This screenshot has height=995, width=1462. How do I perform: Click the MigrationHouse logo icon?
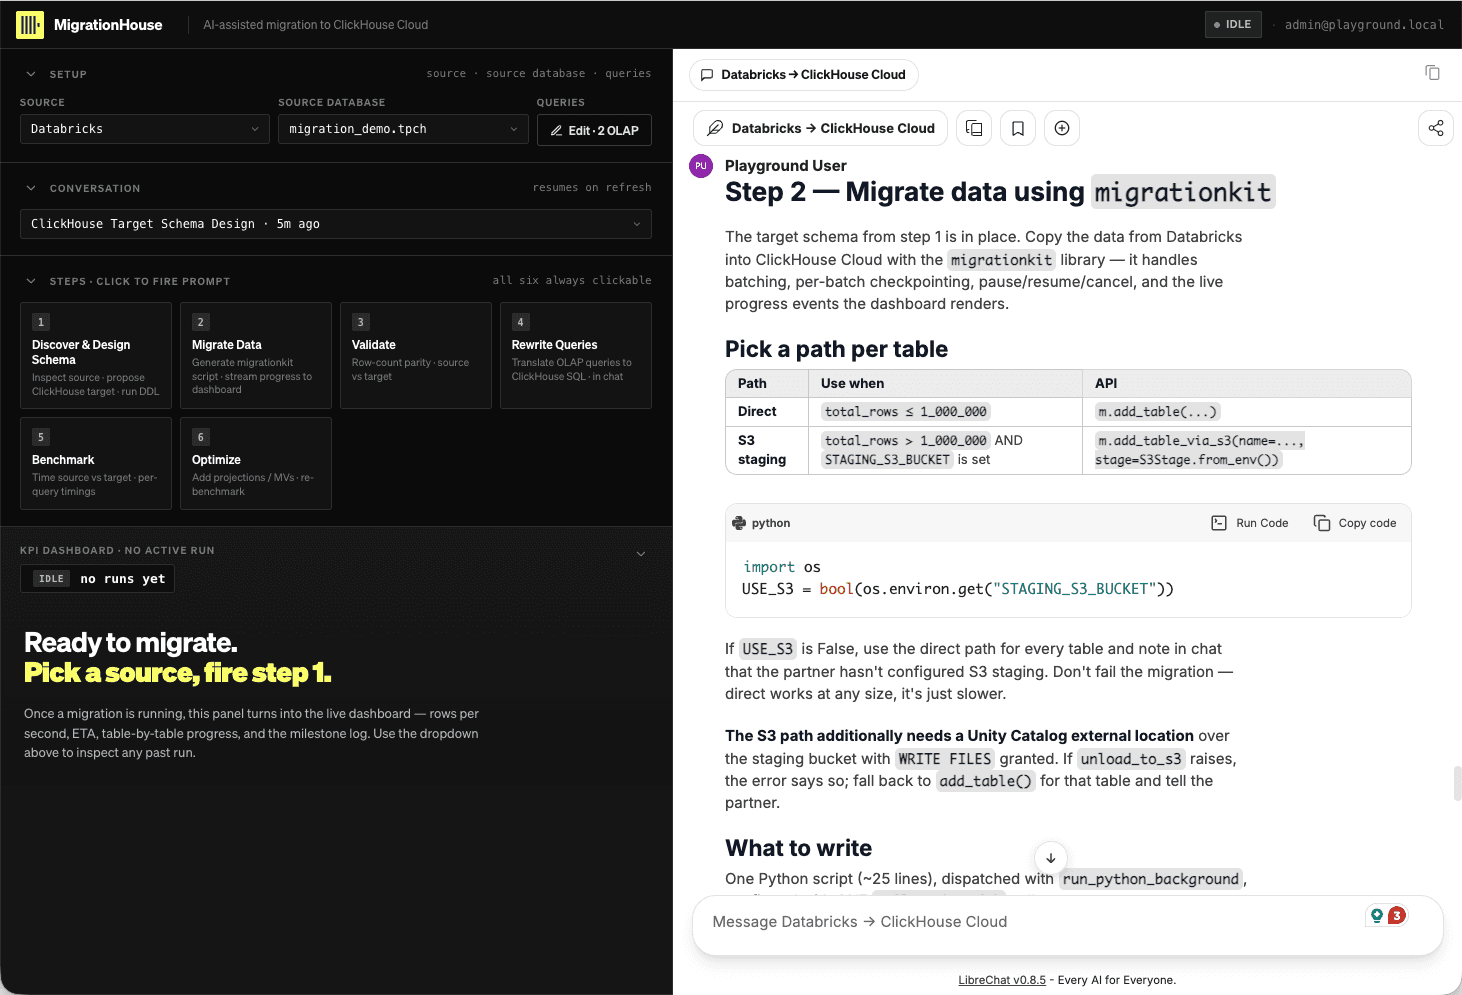coord(30,25)
